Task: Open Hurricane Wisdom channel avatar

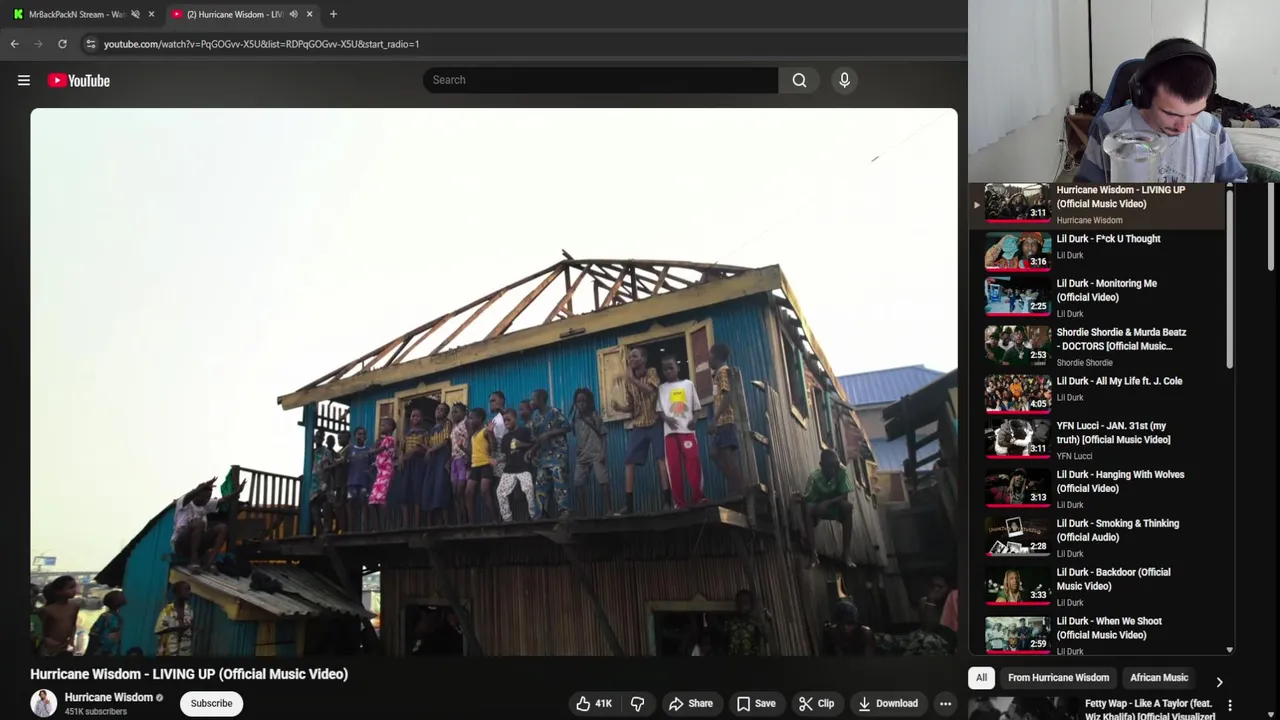Action: (x=43, y=703)
